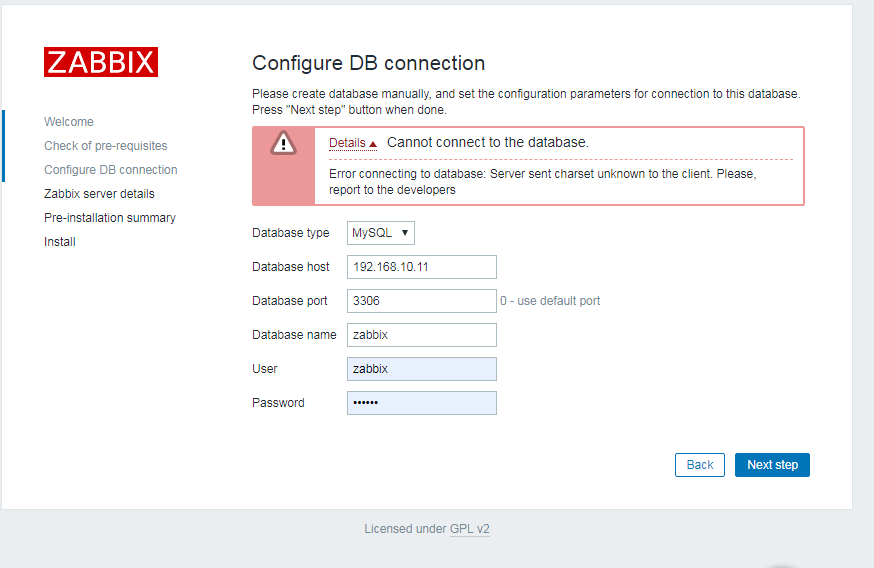
Task: Select Pre-installation summary step
Action: pyautogui.click(x=110, y=217)
